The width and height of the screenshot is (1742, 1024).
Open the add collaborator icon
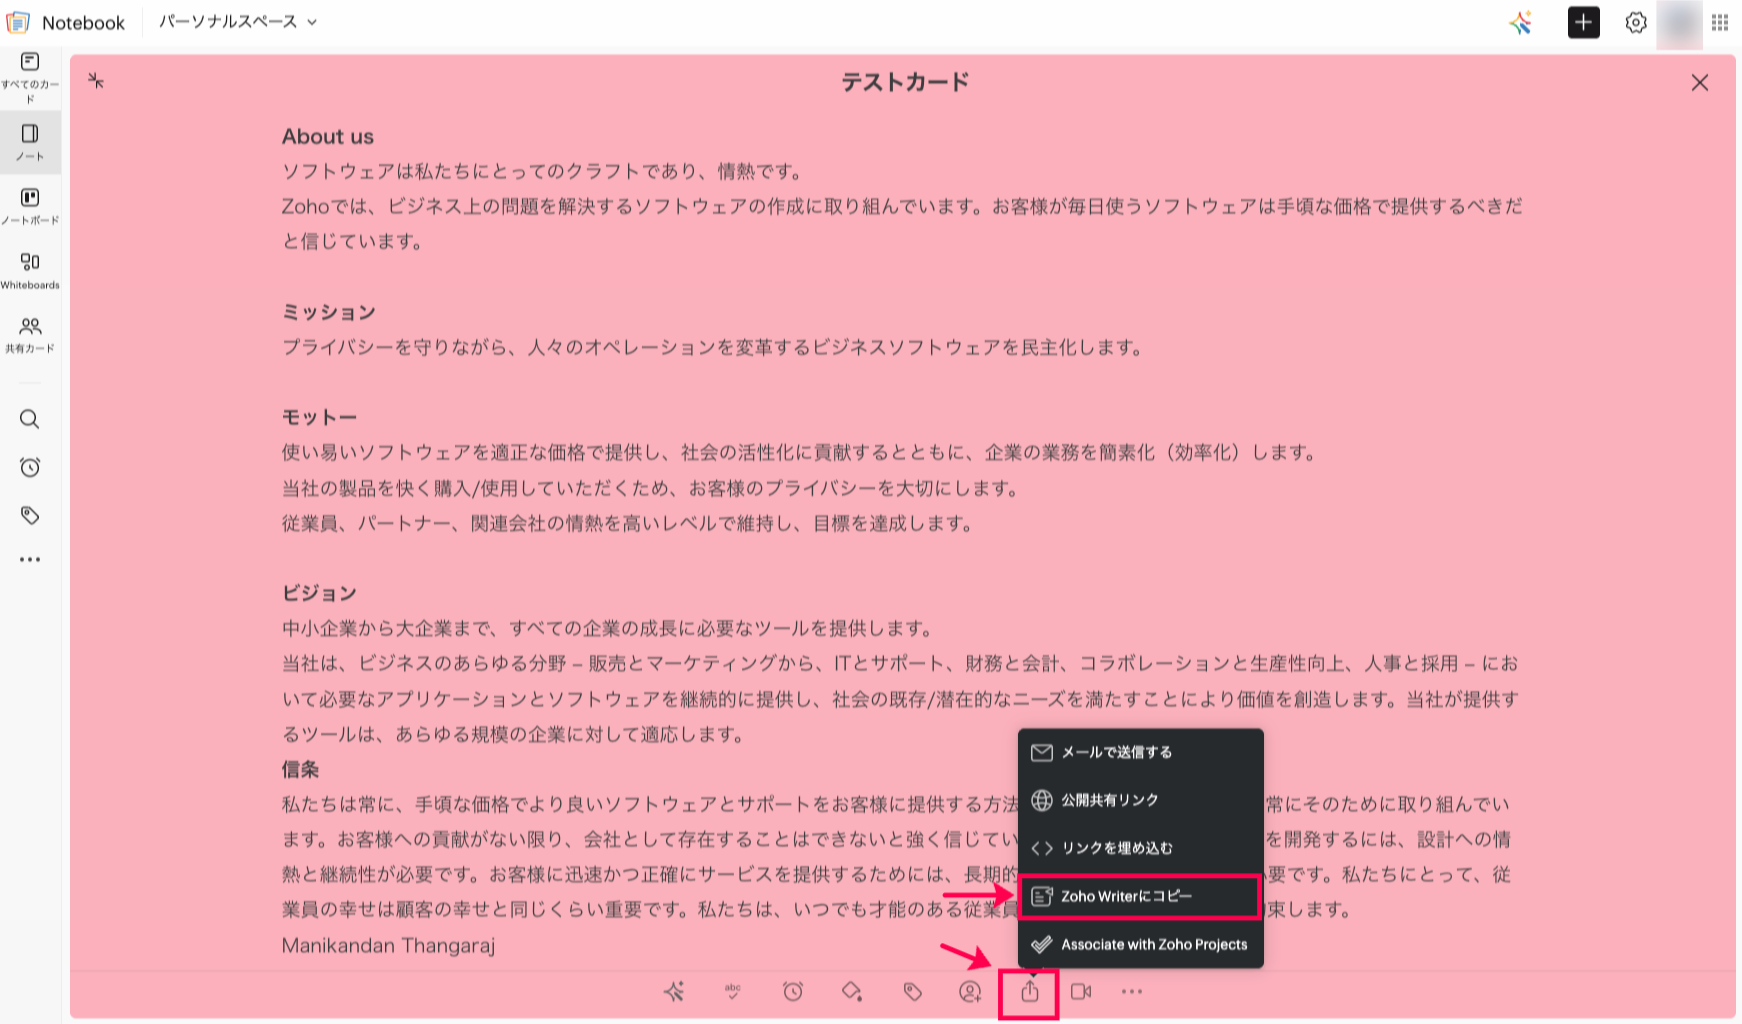[970, 991]
